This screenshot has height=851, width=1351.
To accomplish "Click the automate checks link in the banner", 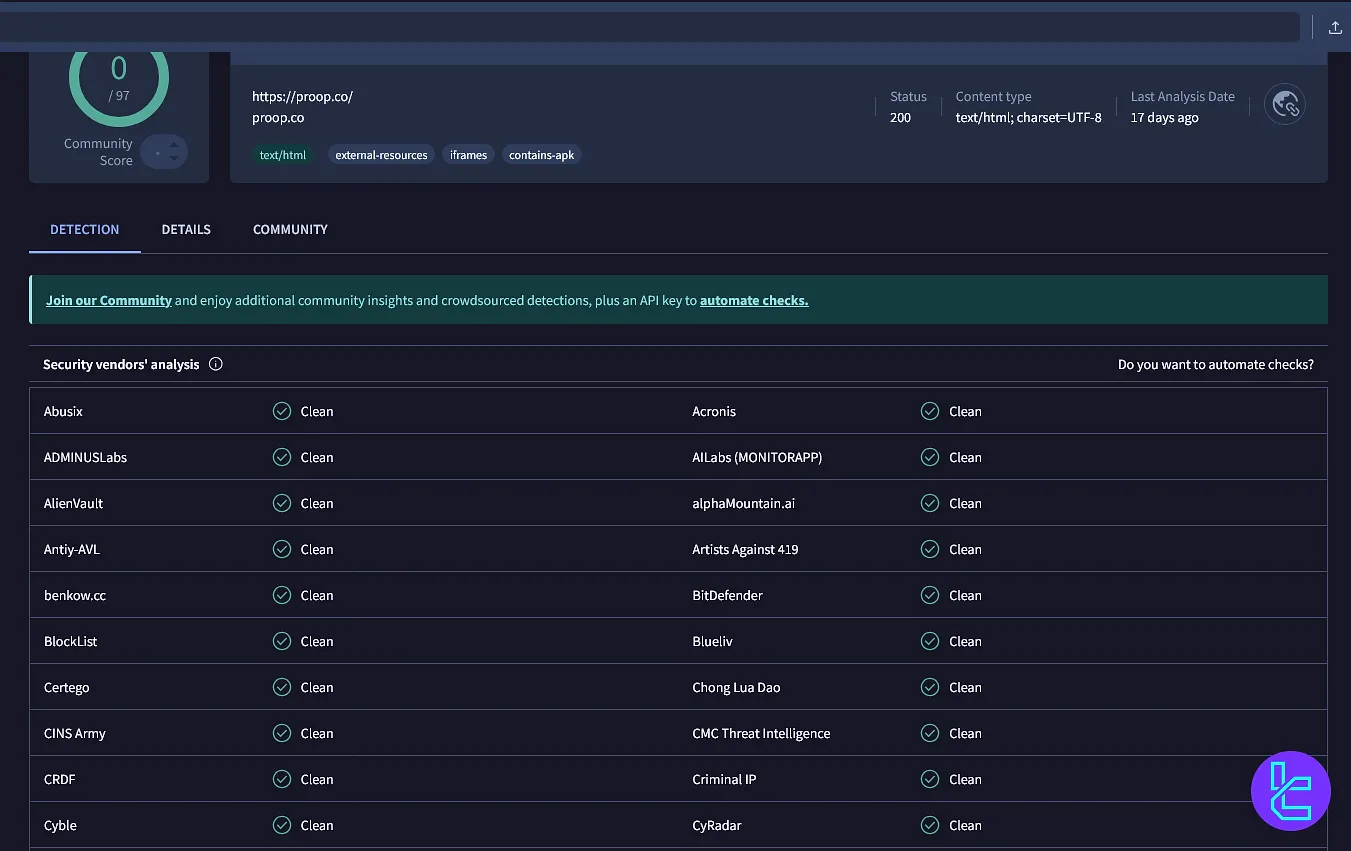I will [x=753, y=300].
